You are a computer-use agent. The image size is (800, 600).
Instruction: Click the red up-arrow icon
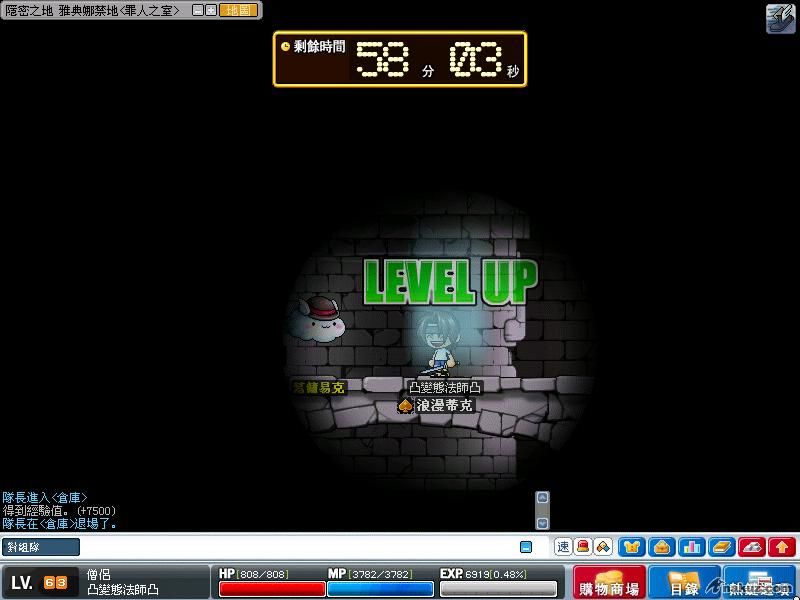782,547
